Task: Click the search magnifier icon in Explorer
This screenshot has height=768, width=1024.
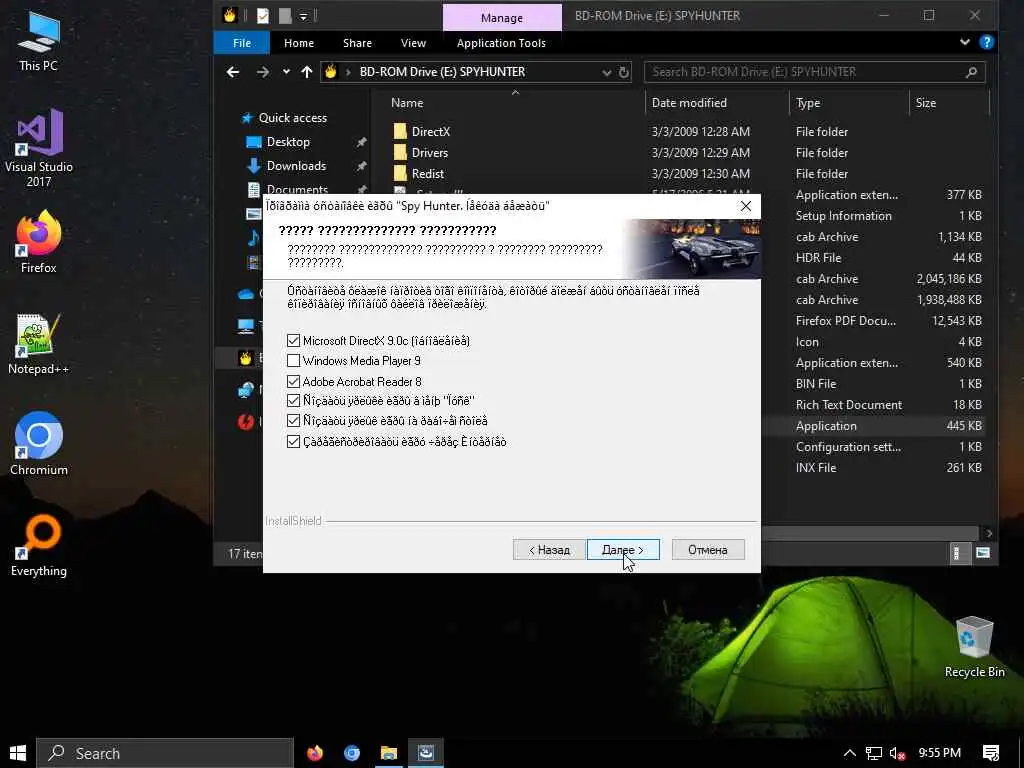Action: (971, 72)
